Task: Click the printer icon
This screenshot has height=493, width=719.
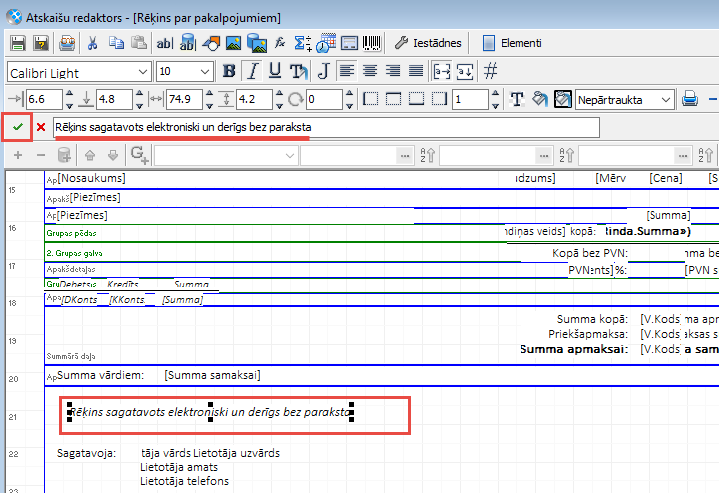Action: [x=689, y=99]
